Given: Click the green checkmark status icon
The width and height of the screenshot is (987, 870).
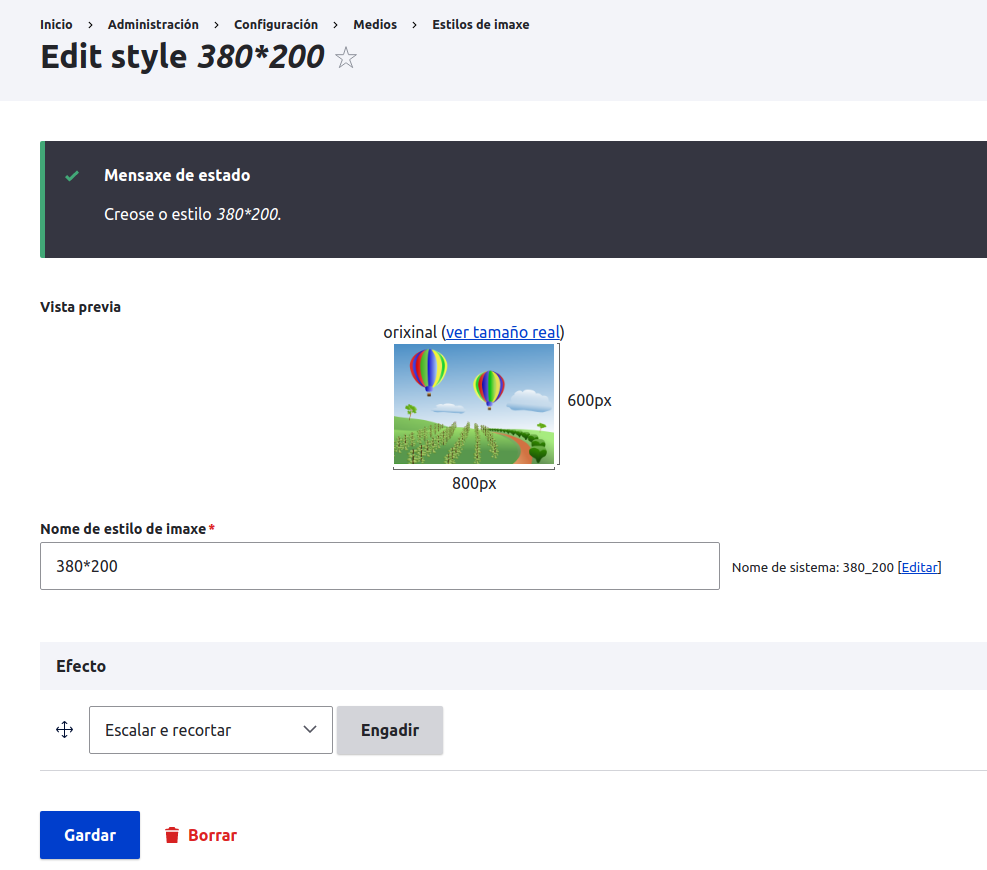Looking at the screenshot, I should (72, 176).
